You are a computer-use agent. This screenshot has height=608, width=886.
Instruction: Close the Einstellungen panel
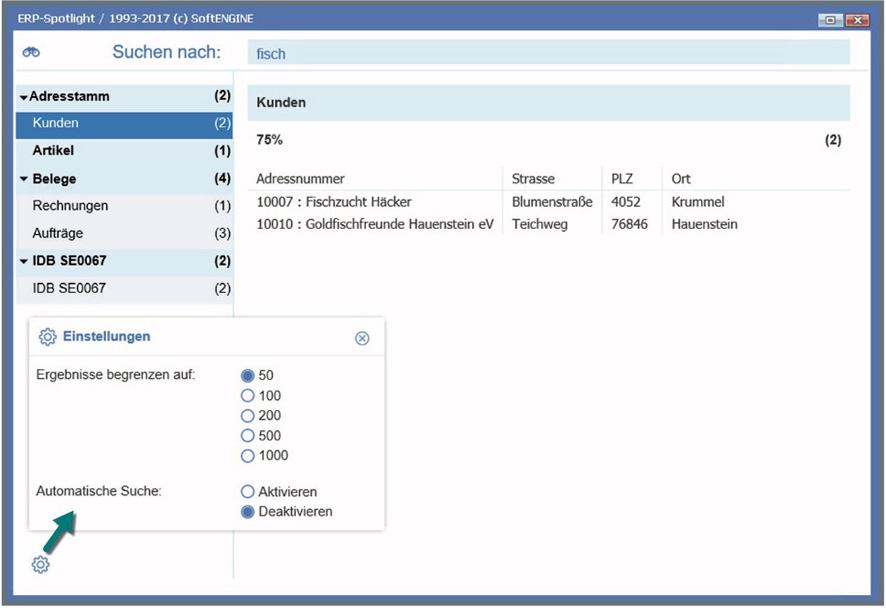coord(362,338)
